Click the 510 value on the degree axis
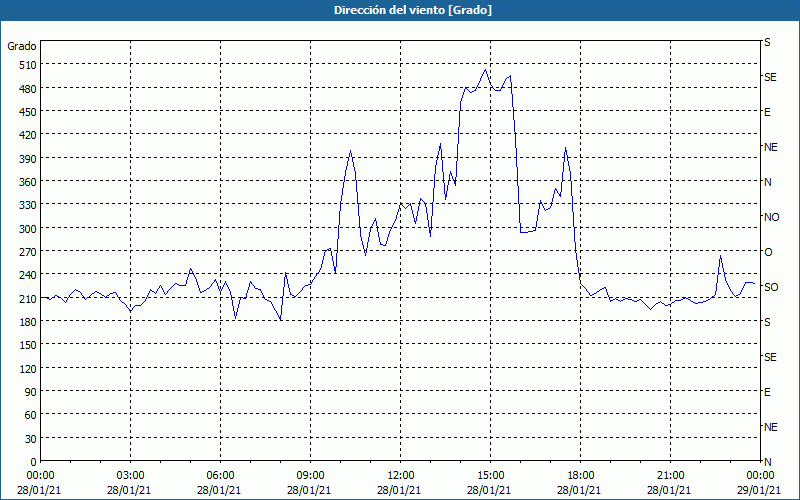 click(x=29, y=65)
